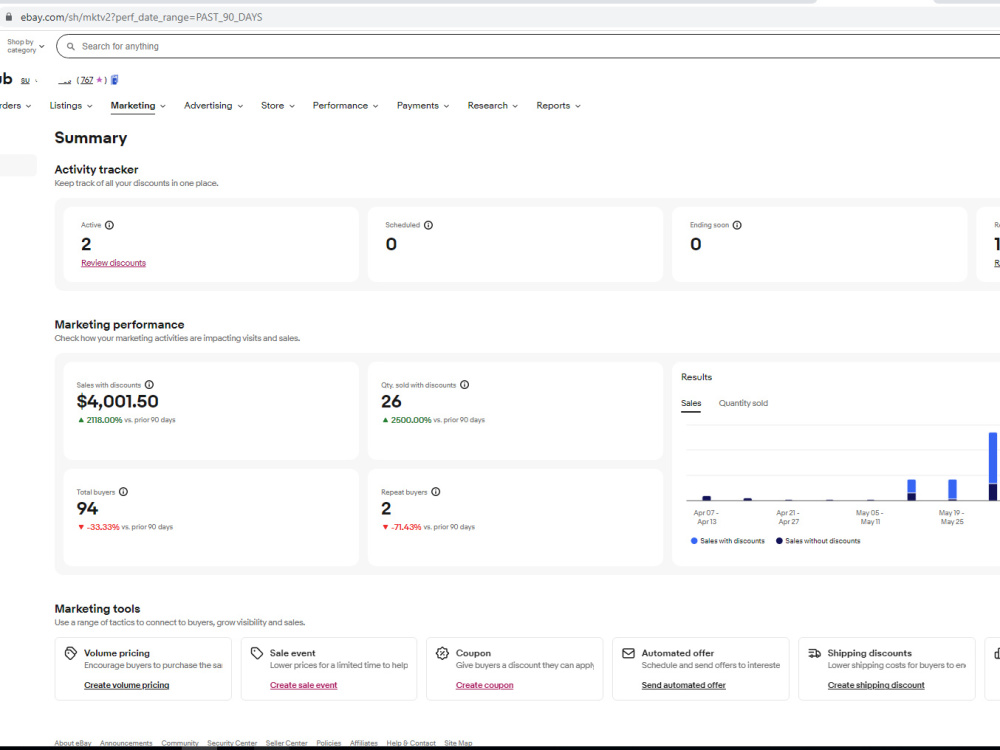Click the Volume pricing card title

pos(117,653)
